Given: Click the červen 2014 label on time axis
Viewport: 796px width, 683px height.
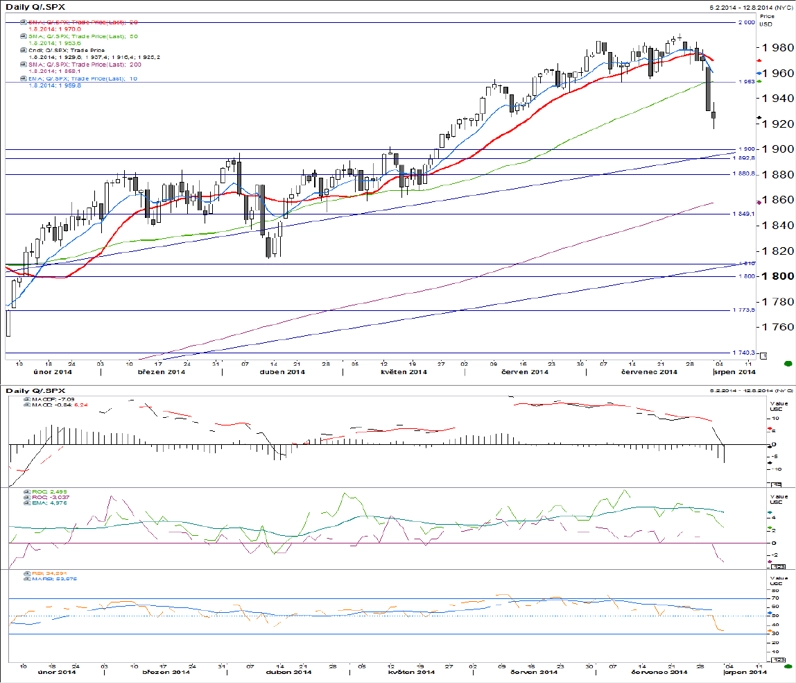Looking at the screenshot, I should (x=524, y=372).
